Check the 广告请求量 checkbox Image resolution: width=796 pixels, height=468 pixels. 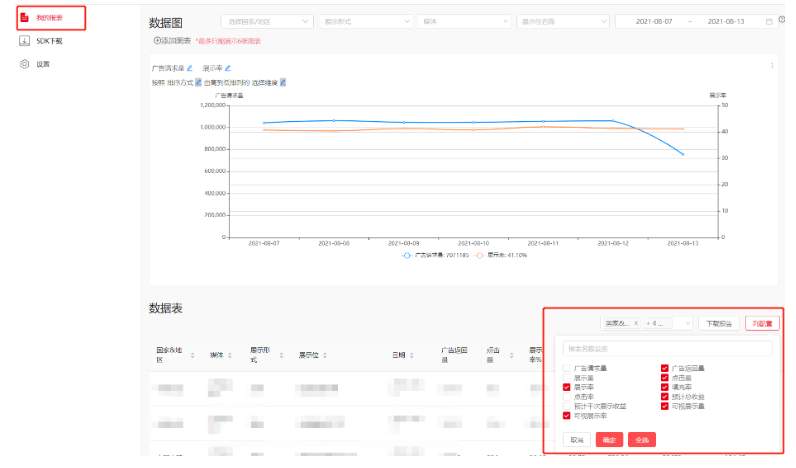click(567, 368)
